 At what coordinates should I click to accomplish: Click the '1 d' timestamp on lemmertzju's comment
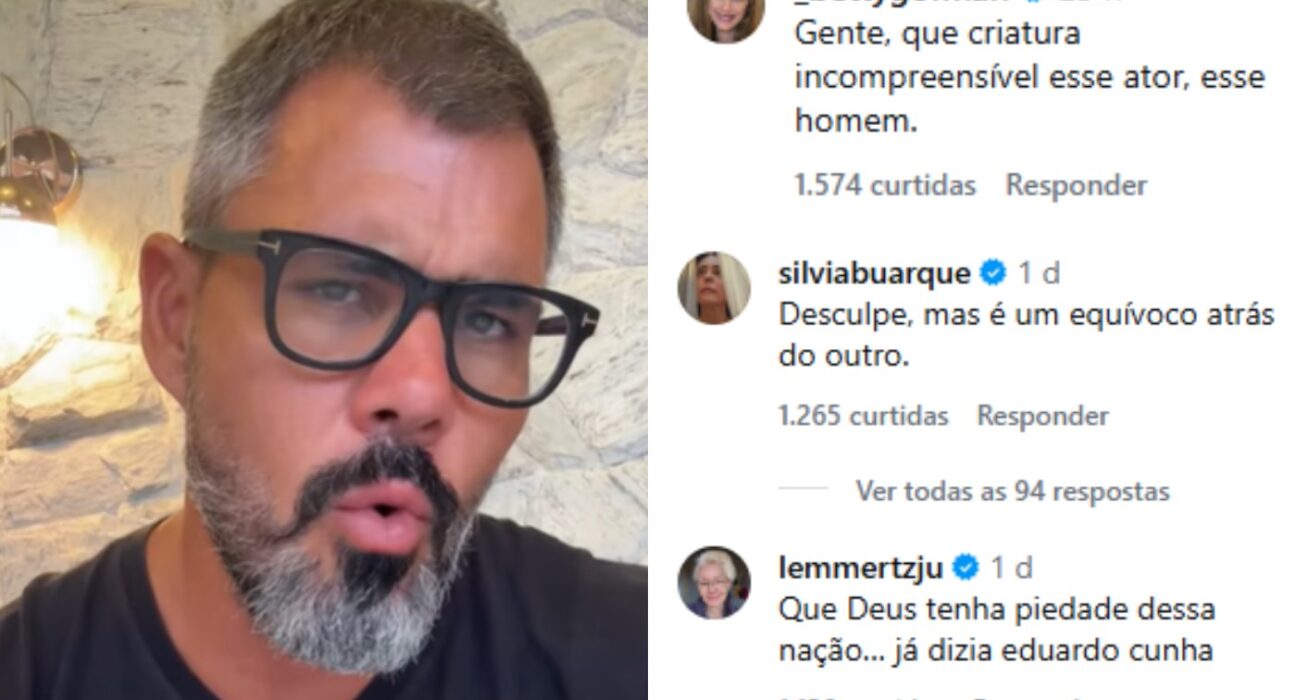(1012, 568)
